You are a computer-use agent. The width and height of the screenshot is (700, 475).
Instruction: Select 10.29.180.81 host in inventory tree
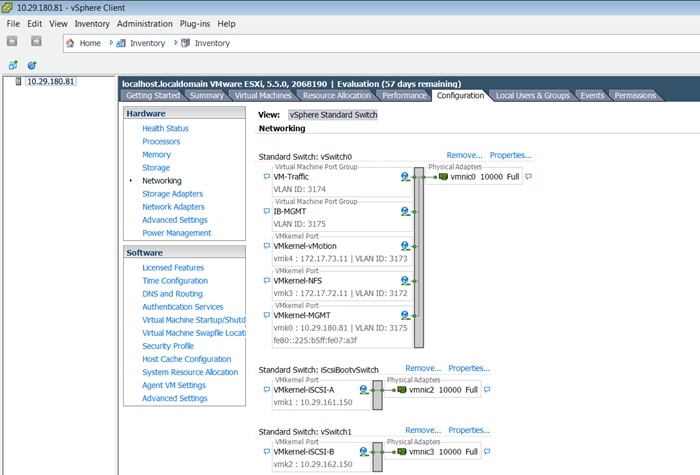point(50,81)
